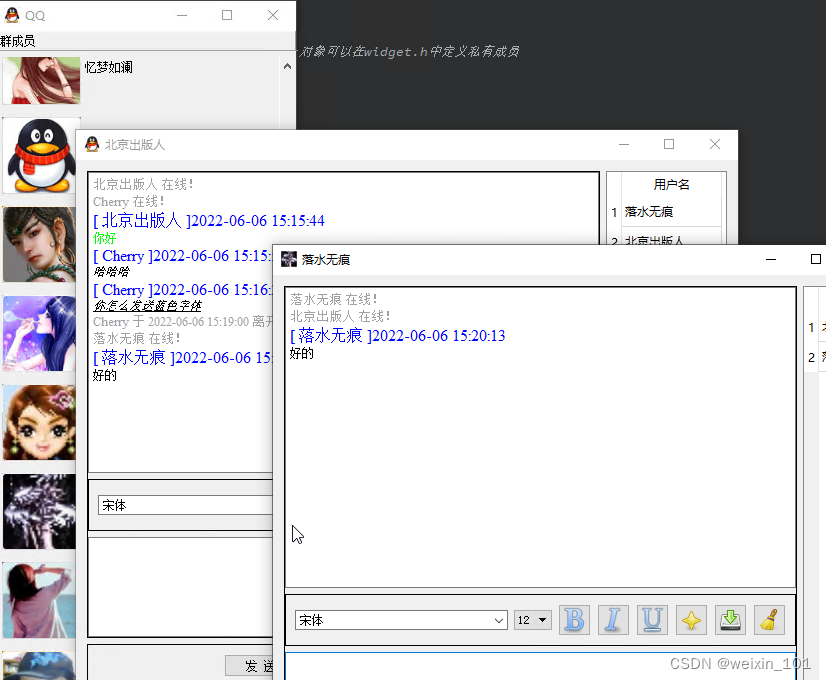
Task: Click the message 好的 in 落水无痕 chat log
Action: click(x=302, y=353)
